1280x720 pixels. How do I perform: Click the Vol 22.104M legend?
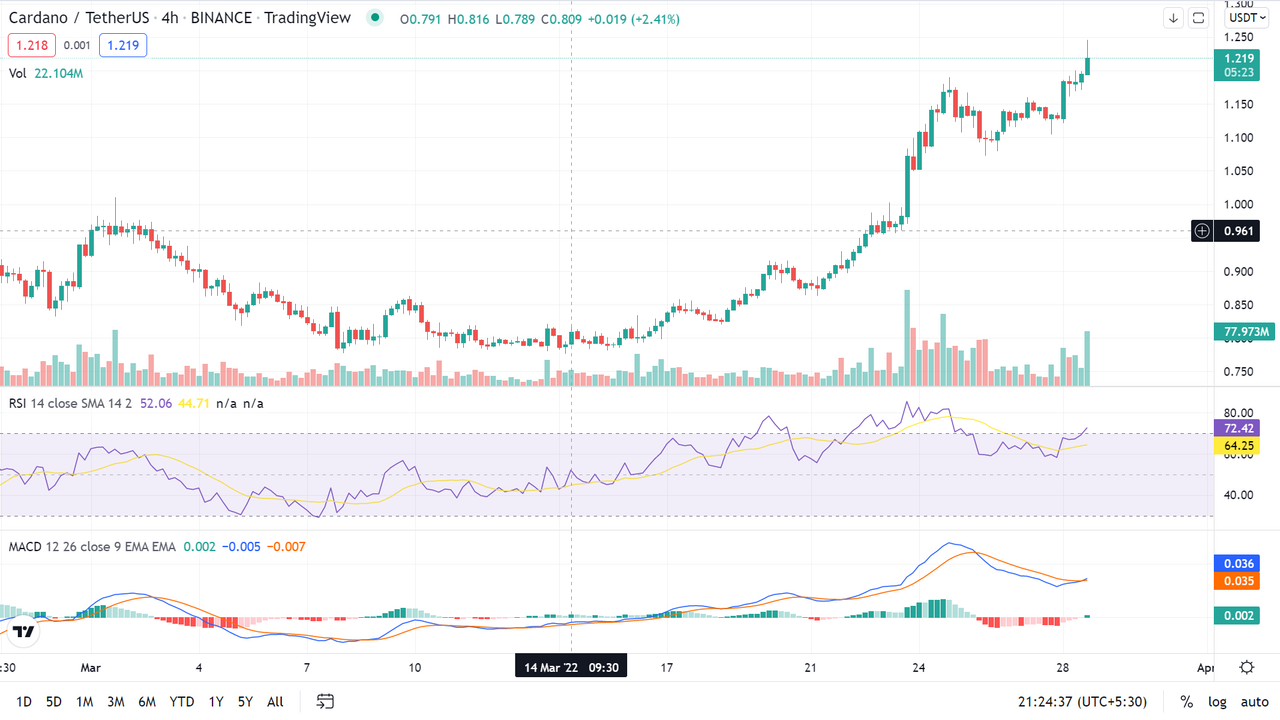point(46,73)
